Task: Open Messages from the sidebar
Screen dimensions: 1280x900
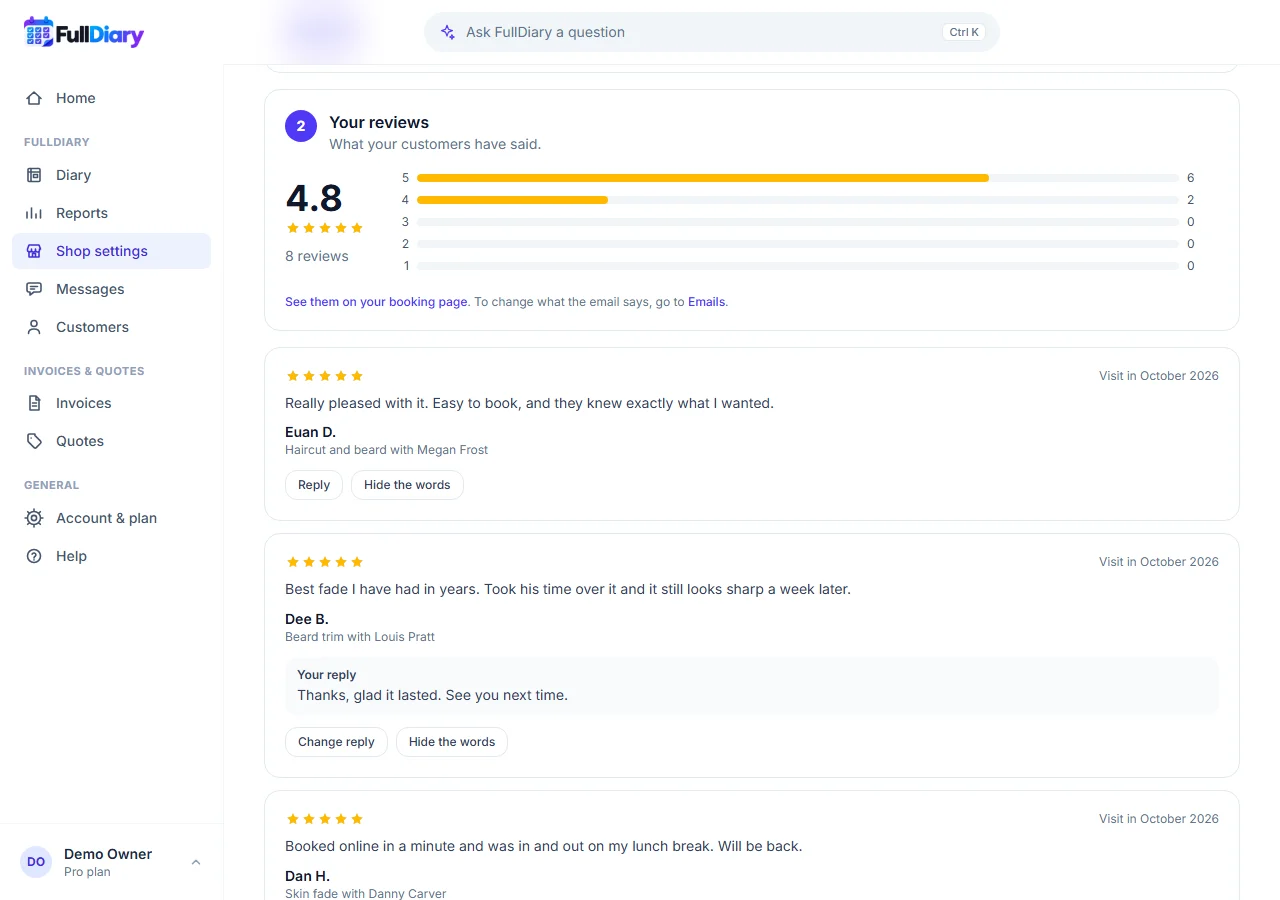Action: (x=111, y=289)
